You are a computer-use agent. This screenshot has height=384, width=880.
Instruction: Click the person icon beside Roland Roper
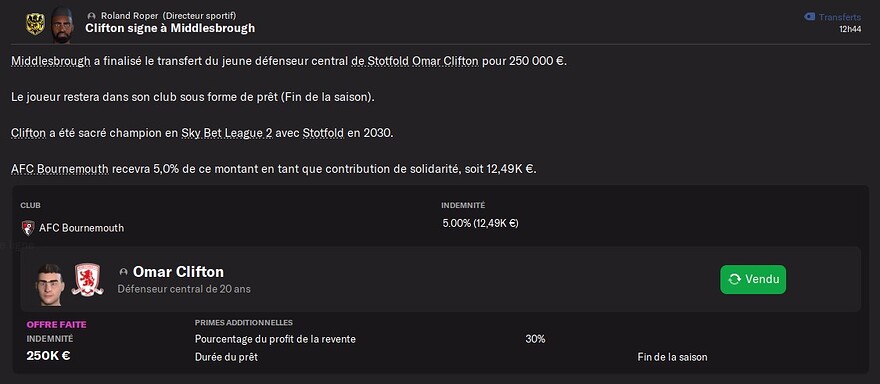(x=92, y=16)
